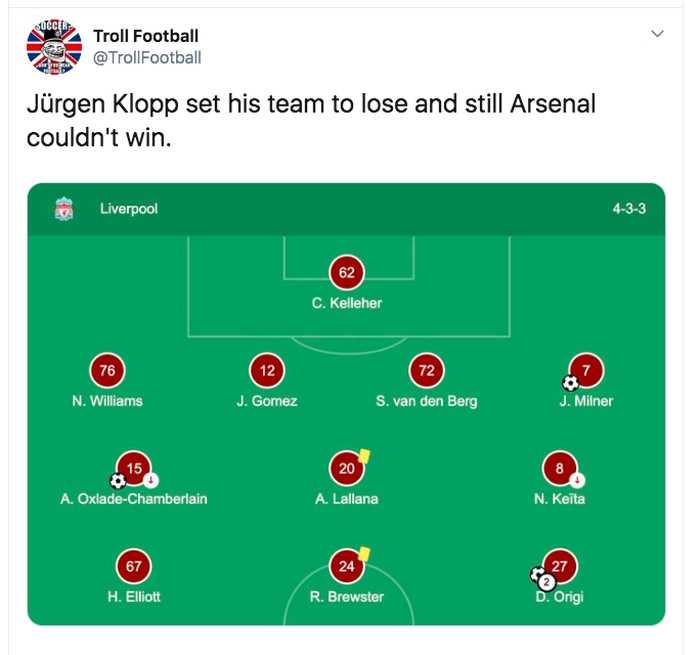Click Lallana's yellow card icon
The image size is (700, 655).
[x=364, y=455]
